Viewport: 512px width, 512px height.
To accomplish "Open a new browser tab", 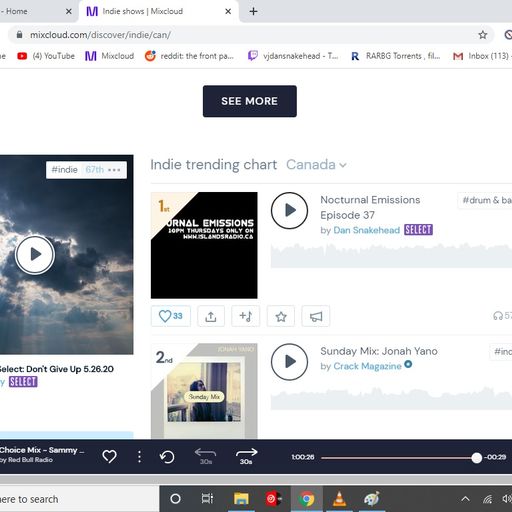I will coord(253,11).
